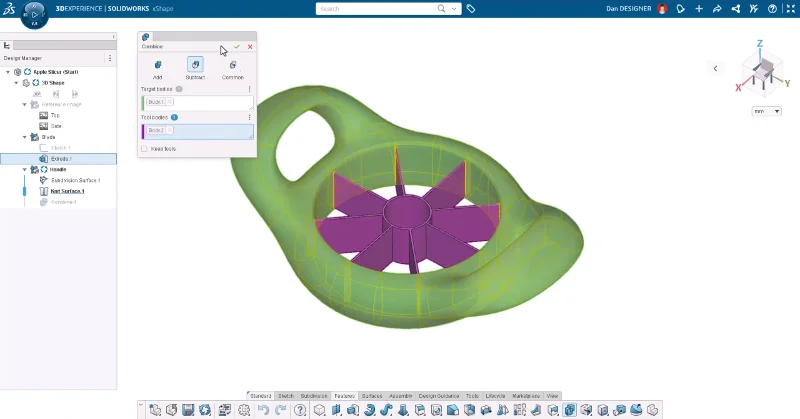Select the Subtract operation
The width and height of the screenshot is (800, 419).
click(x=195, y=66)
